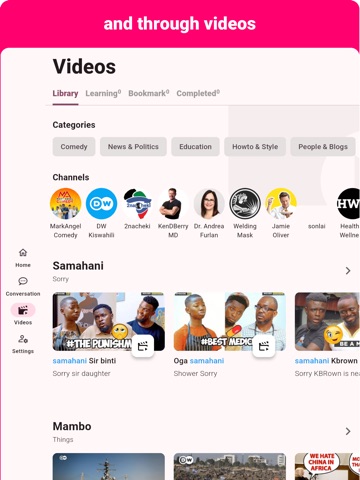This screenshot has height=480, width=360.
Task: Open MarkAngel Comedy channel avatar
Action: (x=65, y=203)
